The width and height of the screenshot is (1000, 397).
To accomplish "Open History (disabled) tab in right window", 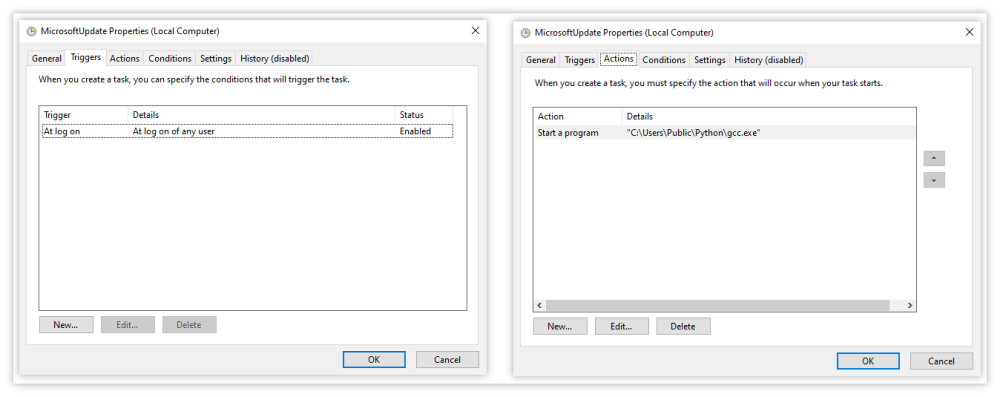I will 768,59.
